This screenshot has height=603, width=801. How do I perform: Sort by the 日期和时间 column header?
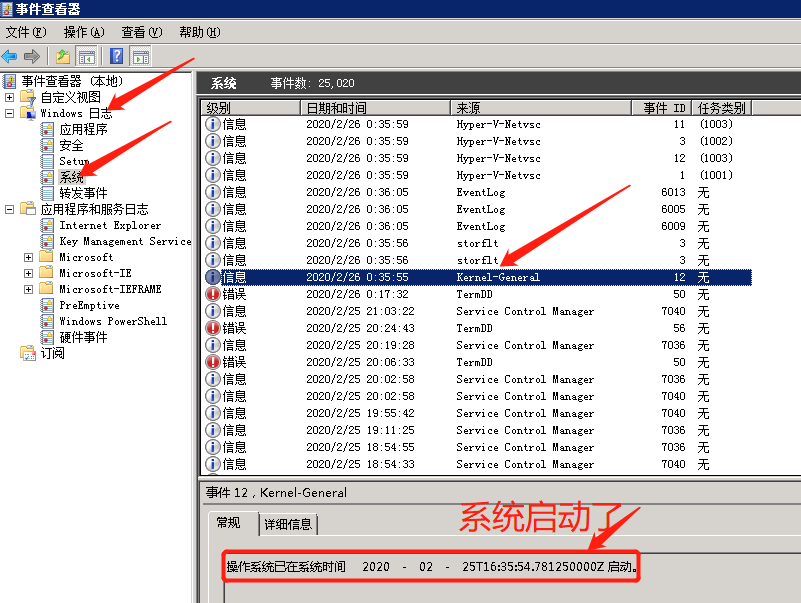click(x=375, y=108)
